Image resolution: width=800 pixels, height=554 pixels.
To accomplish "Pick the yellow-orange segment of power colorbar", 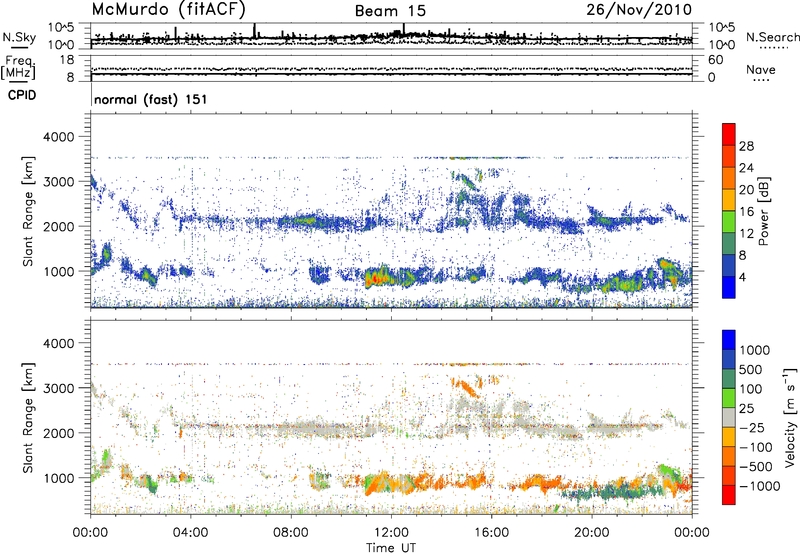I will [729, 199].
